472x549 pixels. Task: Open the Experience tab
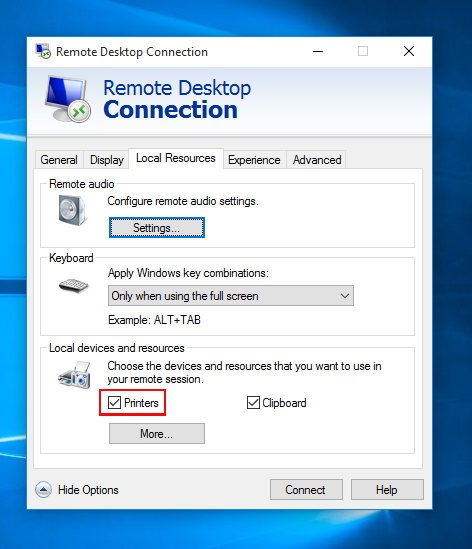click(254, 160)
